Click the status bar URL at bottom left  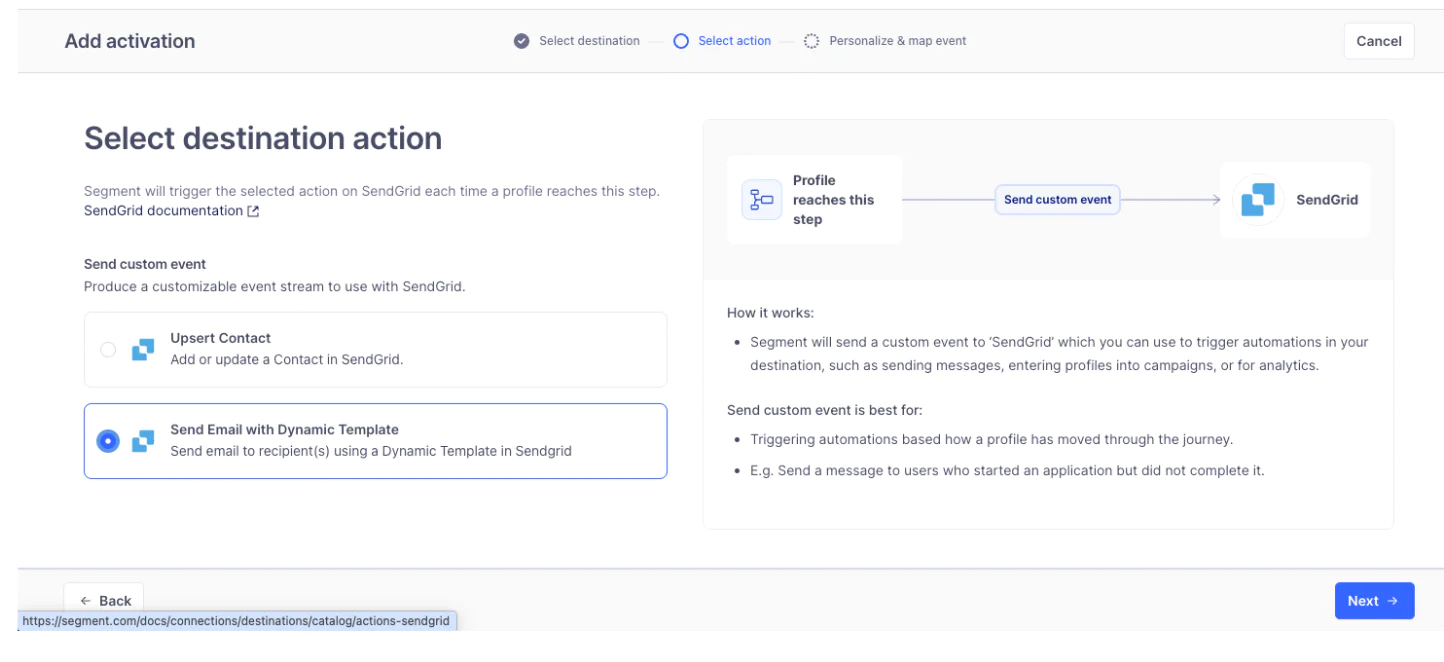[x=237, y=621]
